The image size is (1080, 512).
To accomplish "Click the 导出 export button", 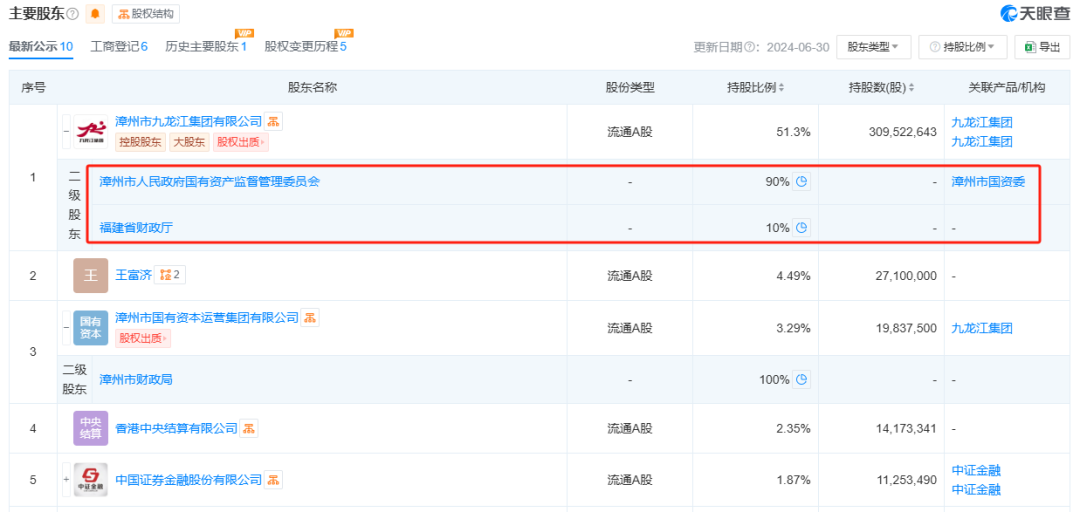I will [x=1042, y=47].
